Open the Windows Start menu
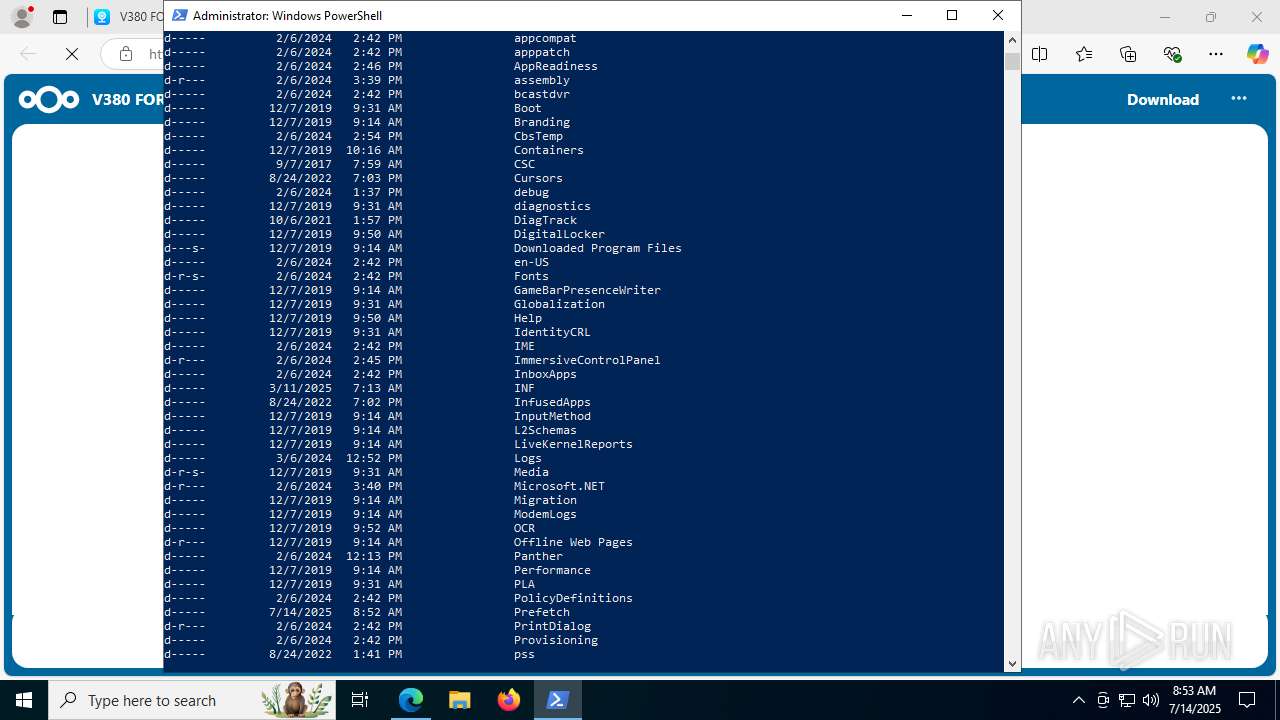 [24, 700]
